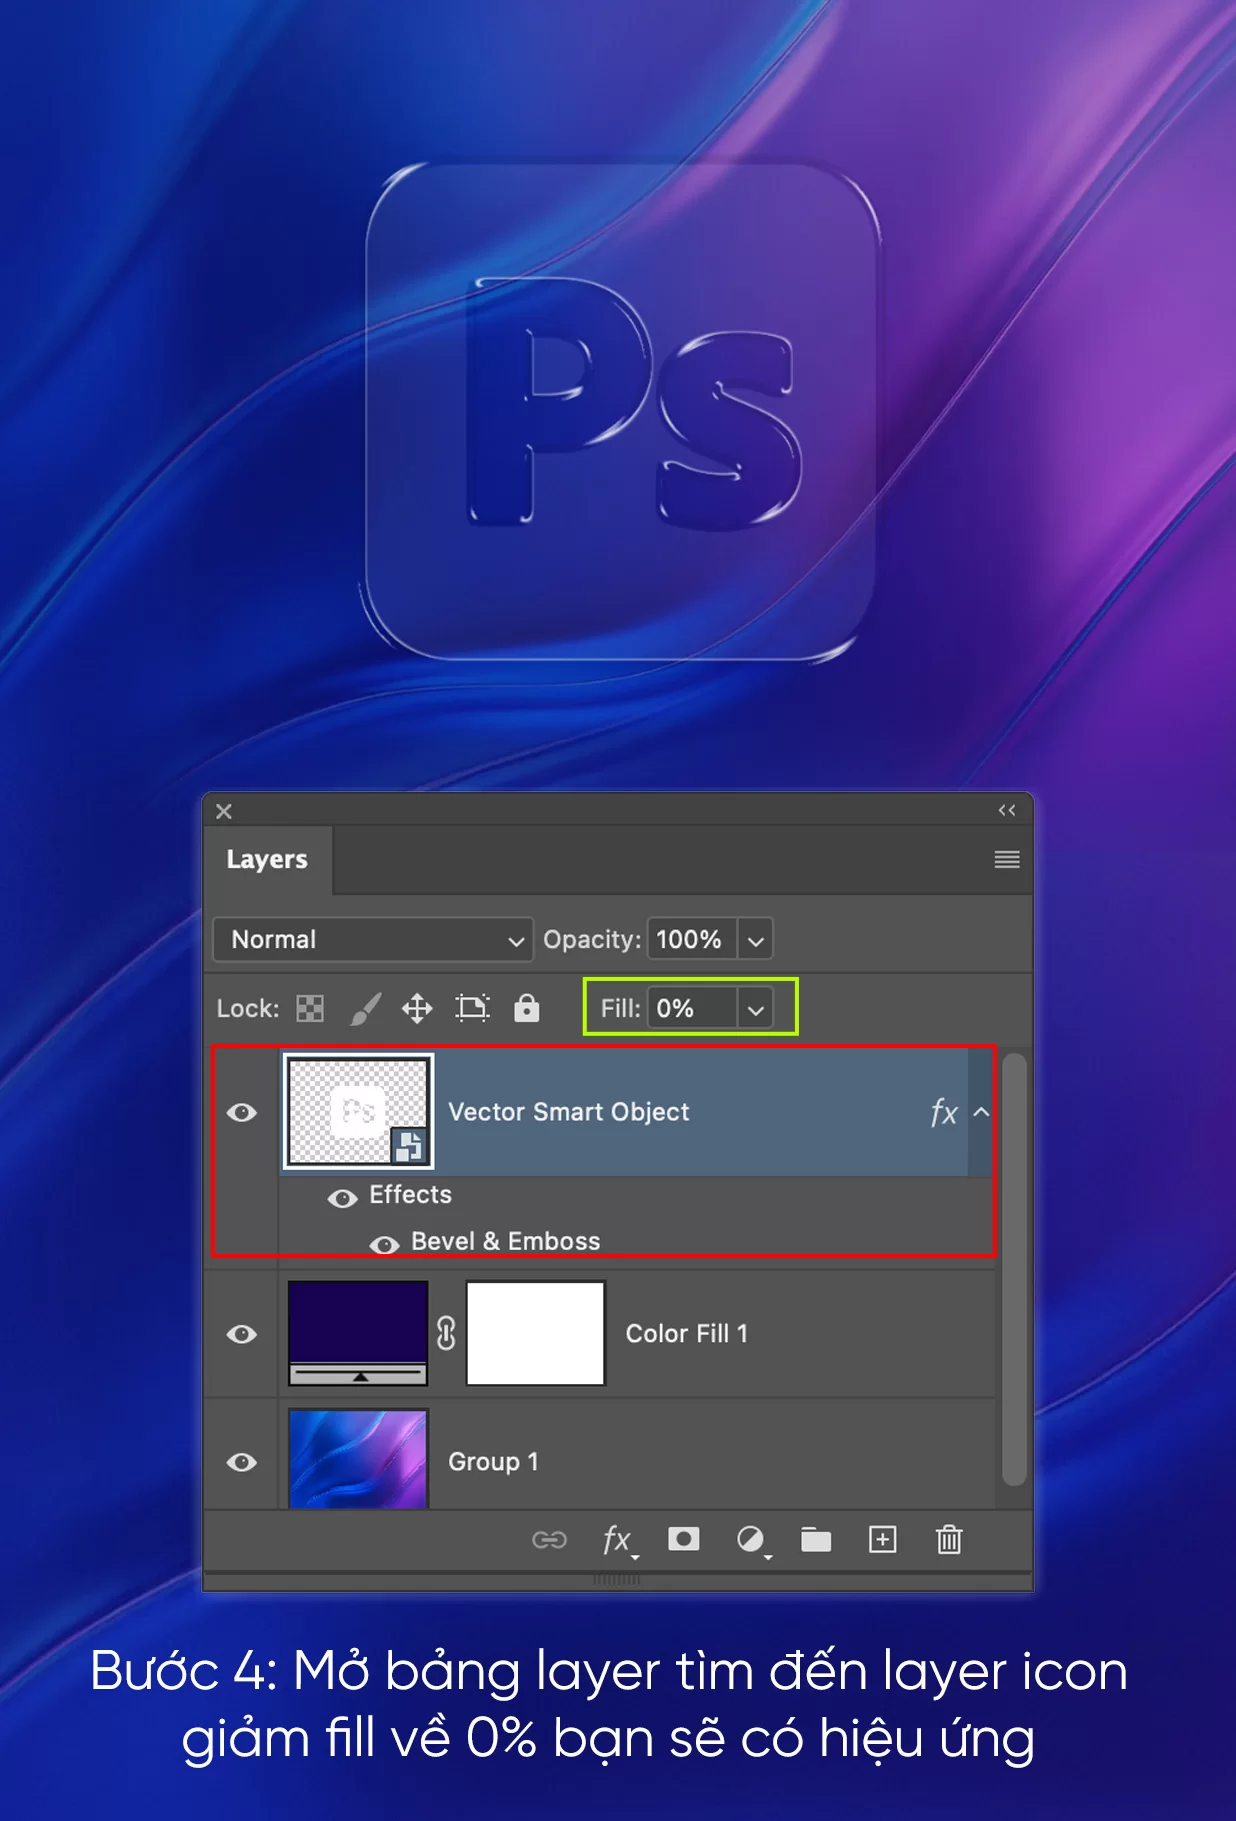
Task: Open the Layers panel hamburger menu
Action: [x=1007, y=860]
